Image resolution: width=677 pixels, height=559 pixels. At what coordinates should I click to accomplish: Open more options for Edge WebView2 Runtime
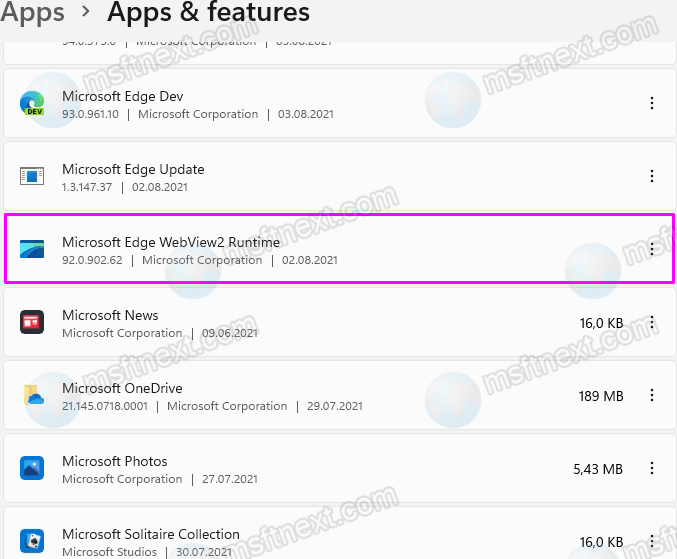[x=652, y=249]
